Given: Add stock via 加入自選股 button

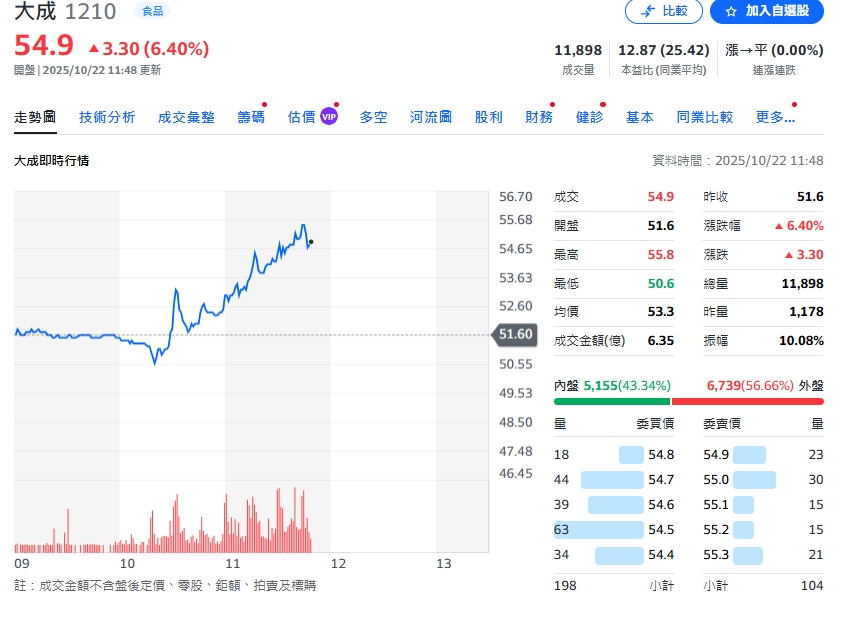Looking at the screenshot, I should (x=766, y=11).
